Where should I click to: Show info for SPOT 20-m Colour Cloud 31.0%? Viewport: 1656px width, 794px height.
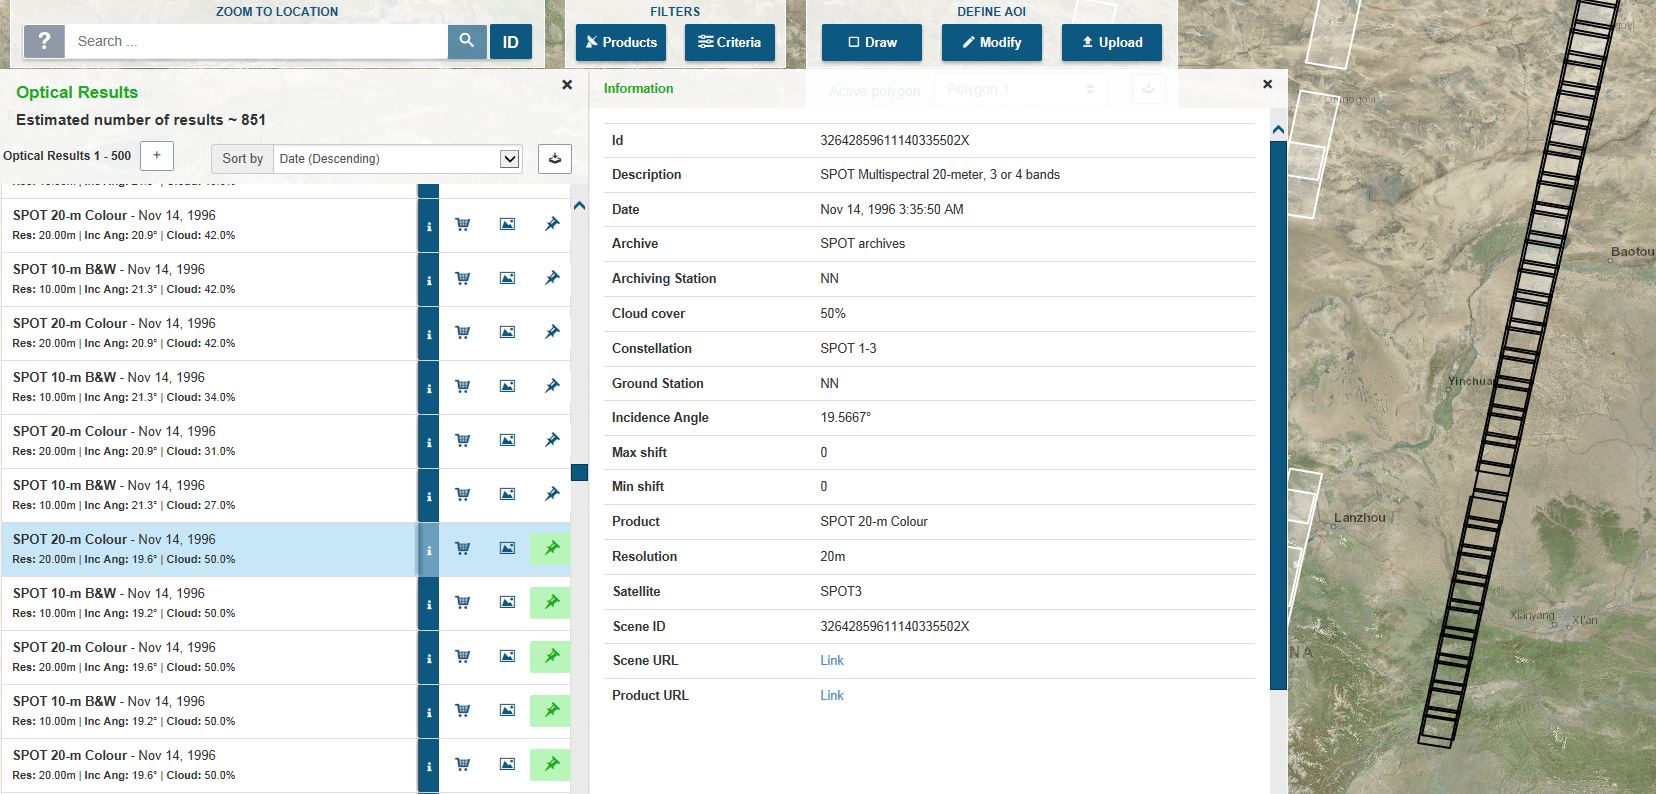[429, 441]
